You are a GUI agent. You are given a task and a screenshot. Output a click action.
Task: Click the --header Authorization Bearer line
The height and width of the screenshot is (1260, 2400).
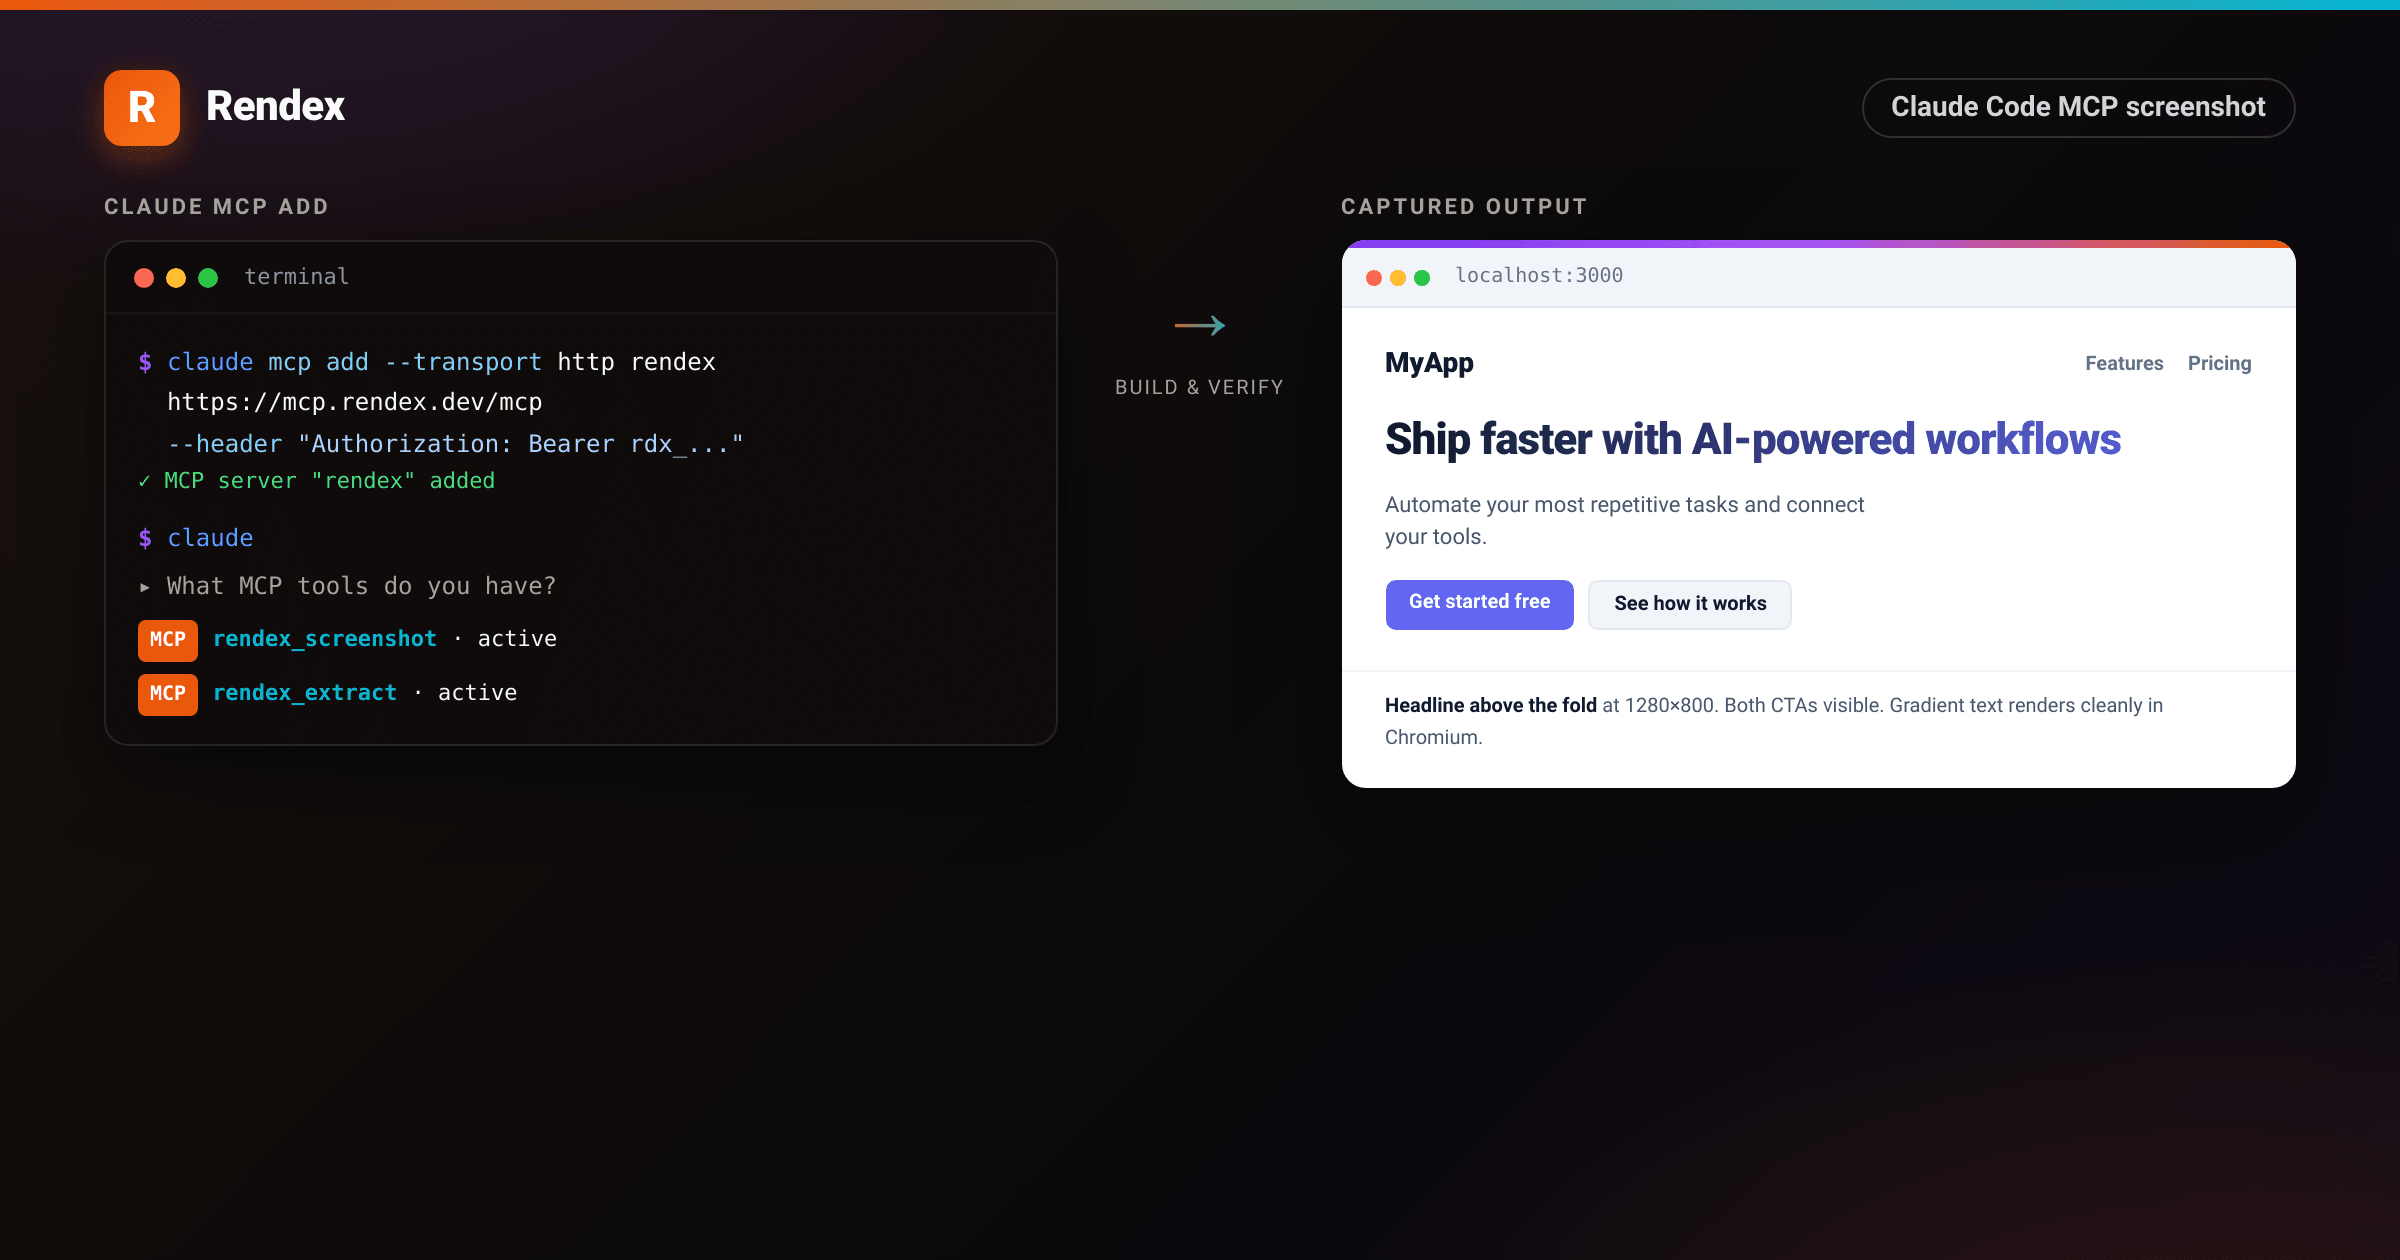(x=456, y=444)
